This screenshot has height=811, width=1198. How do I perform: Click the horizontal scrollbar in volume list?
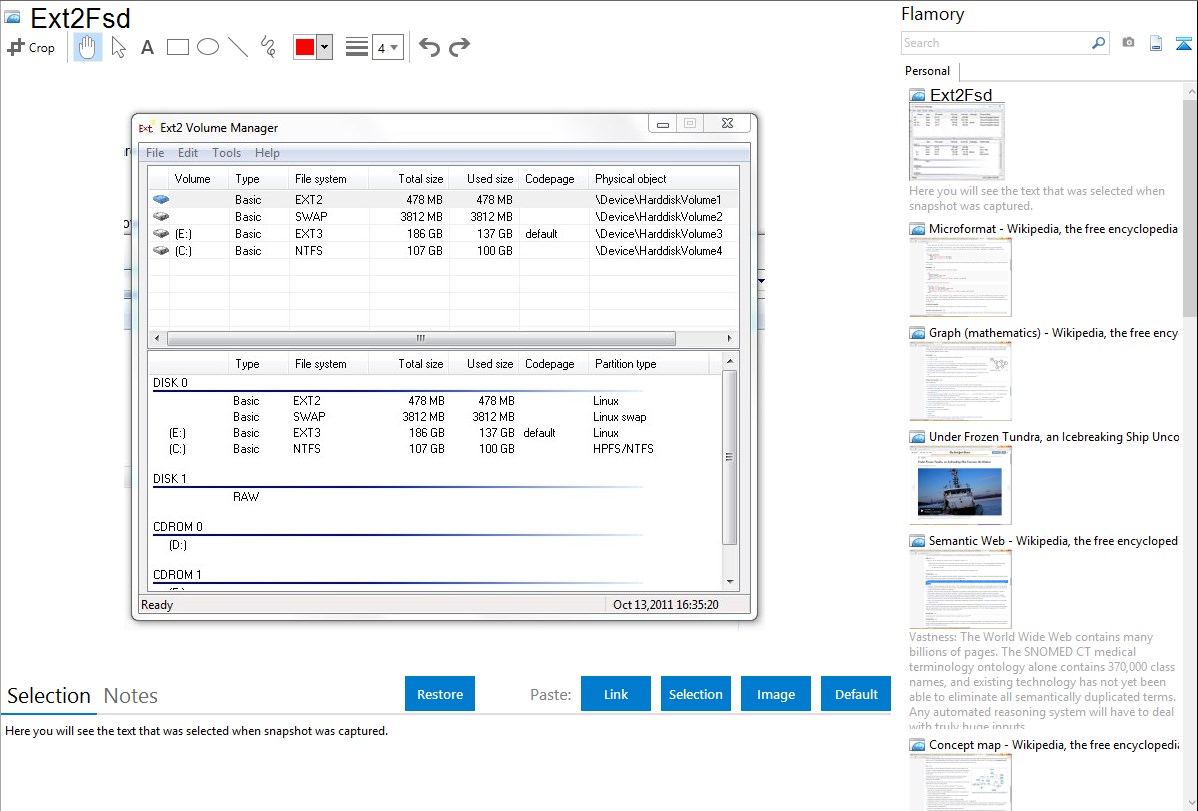(x=421, y=338)
